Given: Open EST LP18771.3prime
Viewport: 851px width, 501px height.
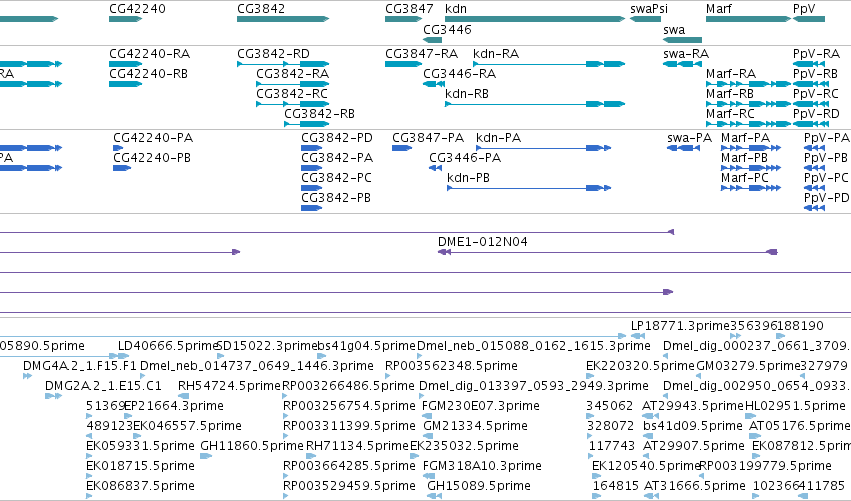Looking at the screenshot, I should click(x=680, y=326).
